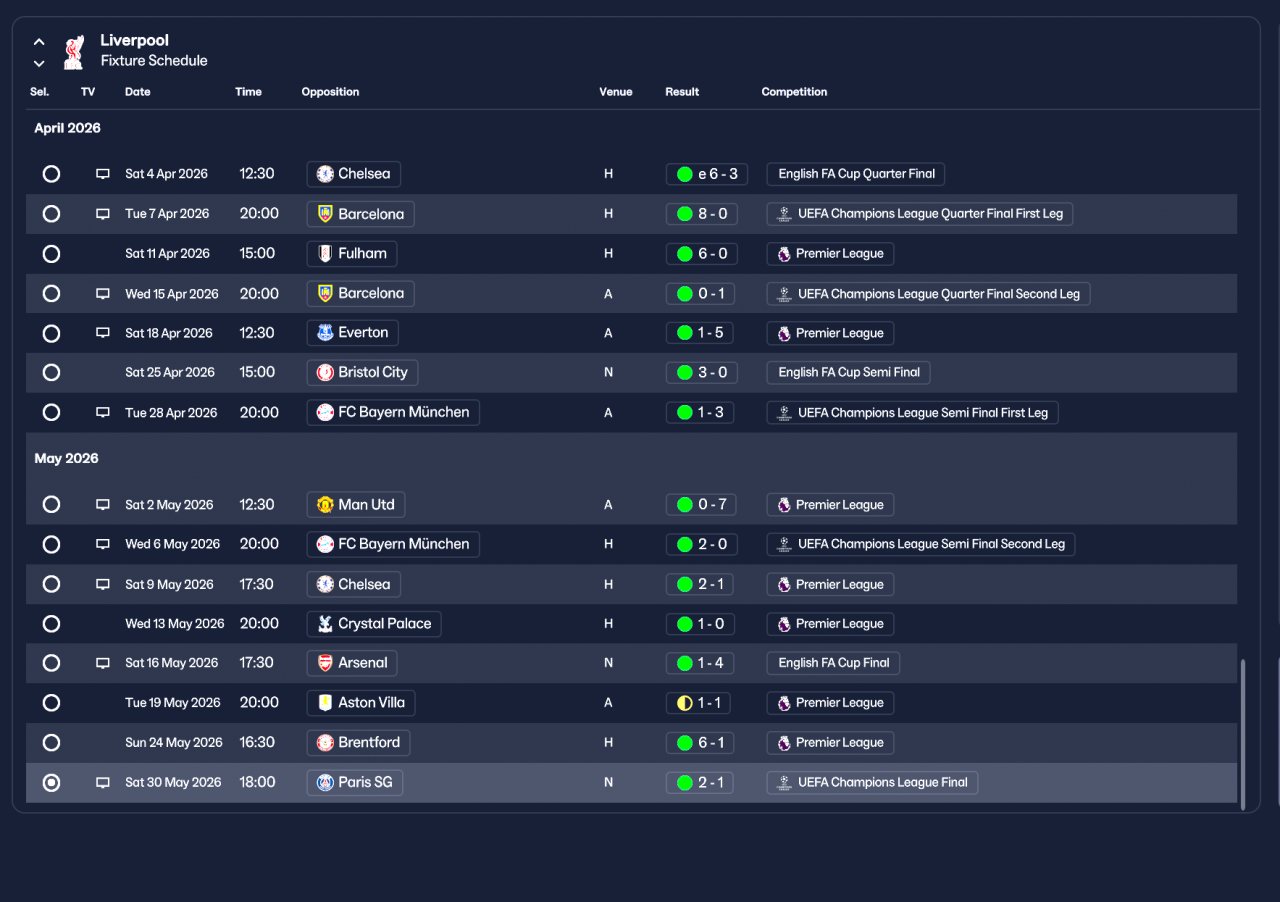Click the down chevron next to Liverpool
The image size is (1280, 902).
coord(39,63)
